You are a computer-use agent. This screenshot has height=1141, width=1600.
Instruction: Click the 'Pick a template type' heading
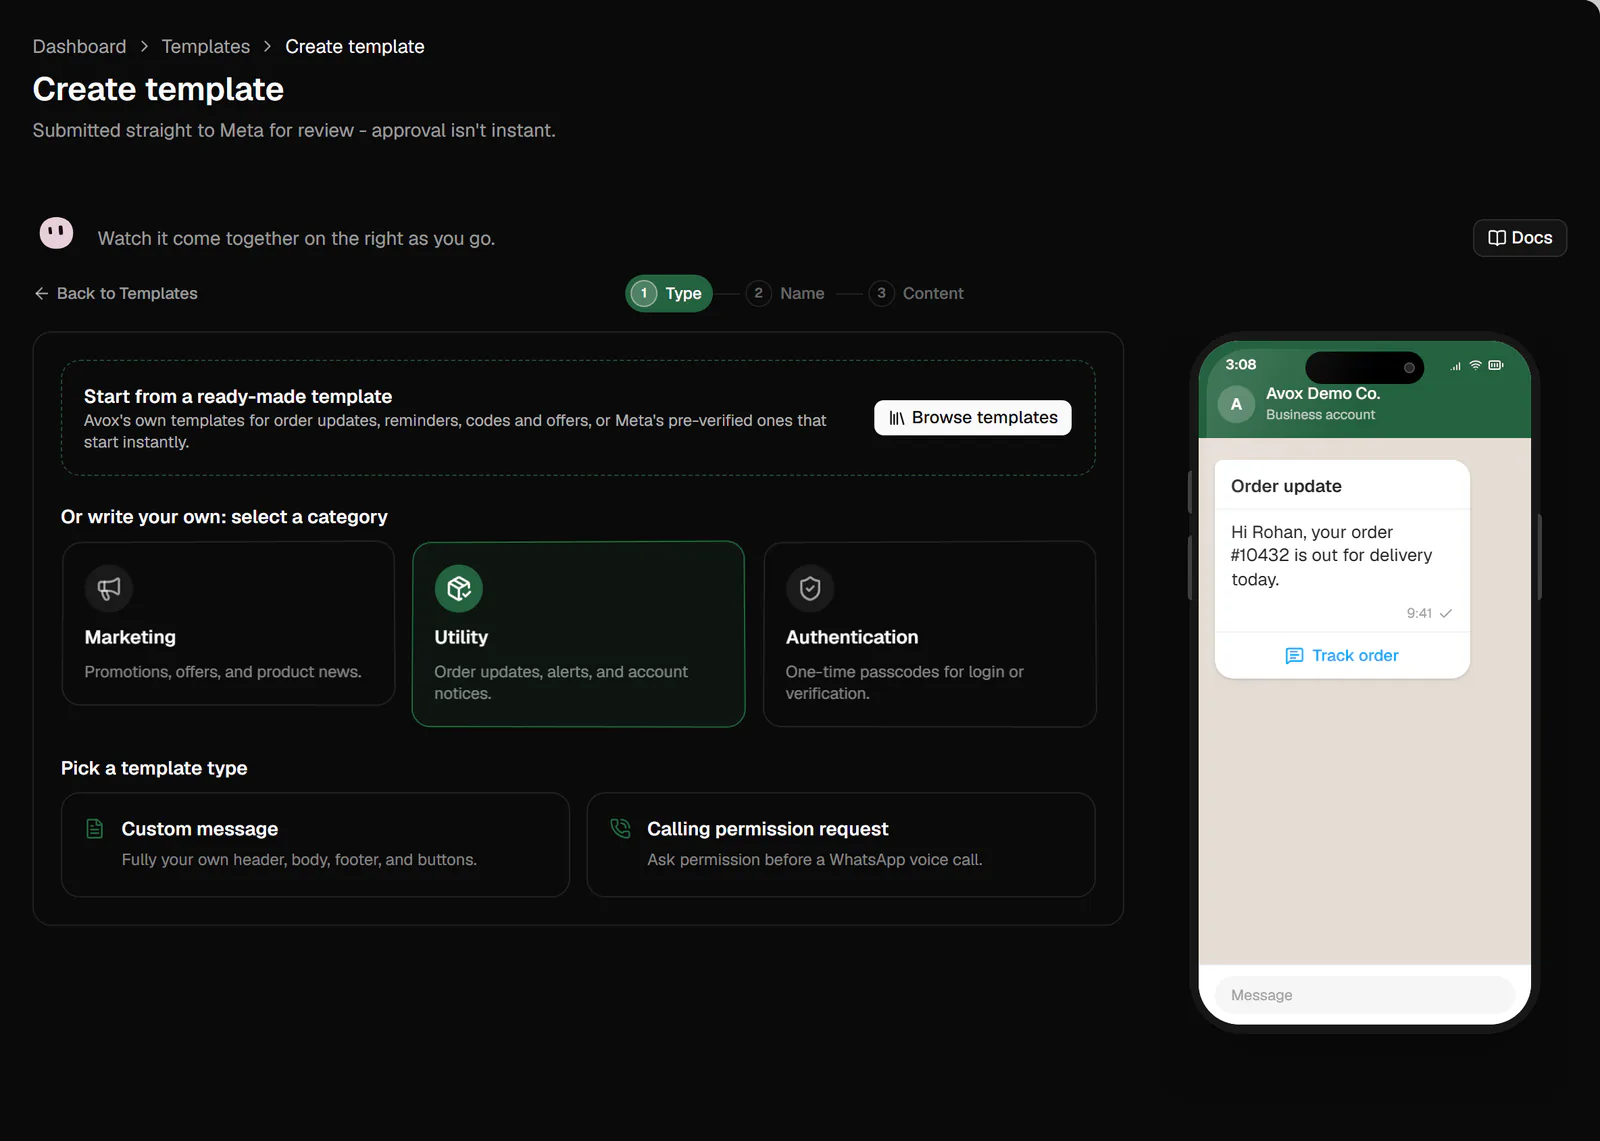click(x=154, y=768)
